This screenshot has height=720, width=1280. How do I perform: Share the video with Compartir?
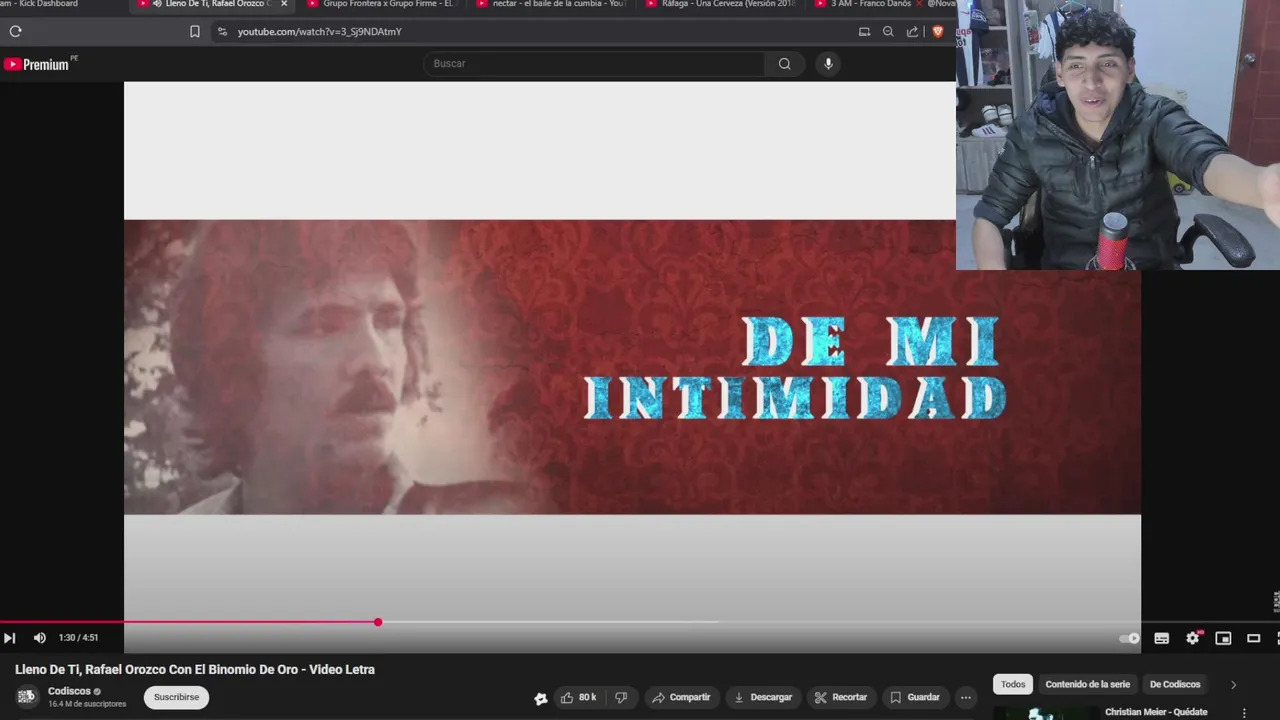pos(681,697)
